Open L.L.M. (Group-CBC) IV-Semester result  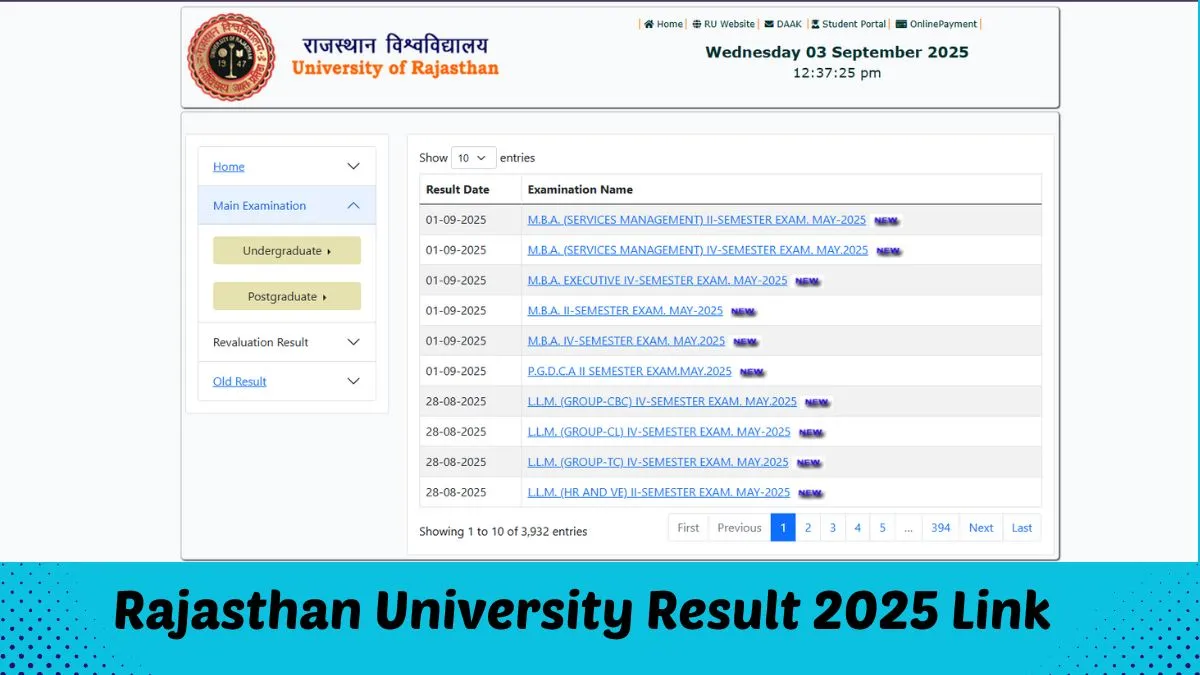coord(662,401)
